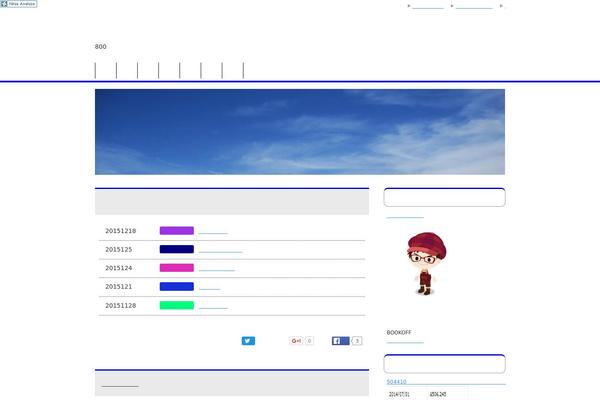Open the article link in the 2015125 row

[220, 250]
